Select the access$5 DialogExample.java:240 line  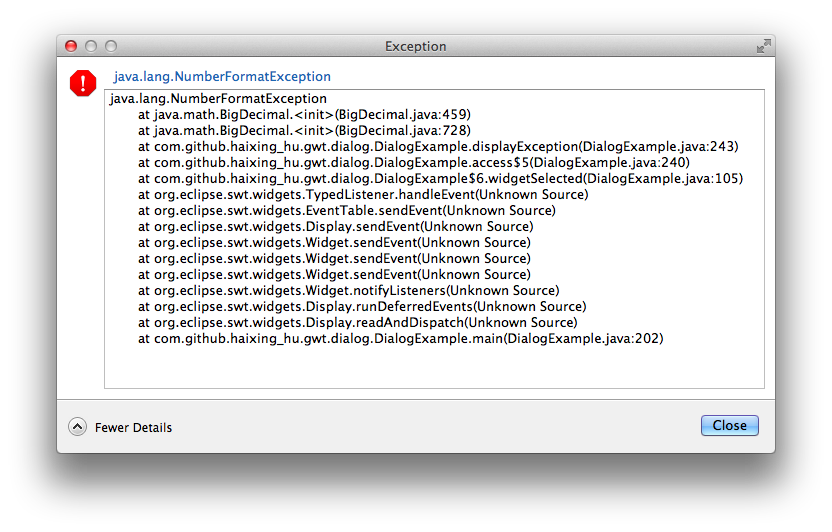point(414,162)
